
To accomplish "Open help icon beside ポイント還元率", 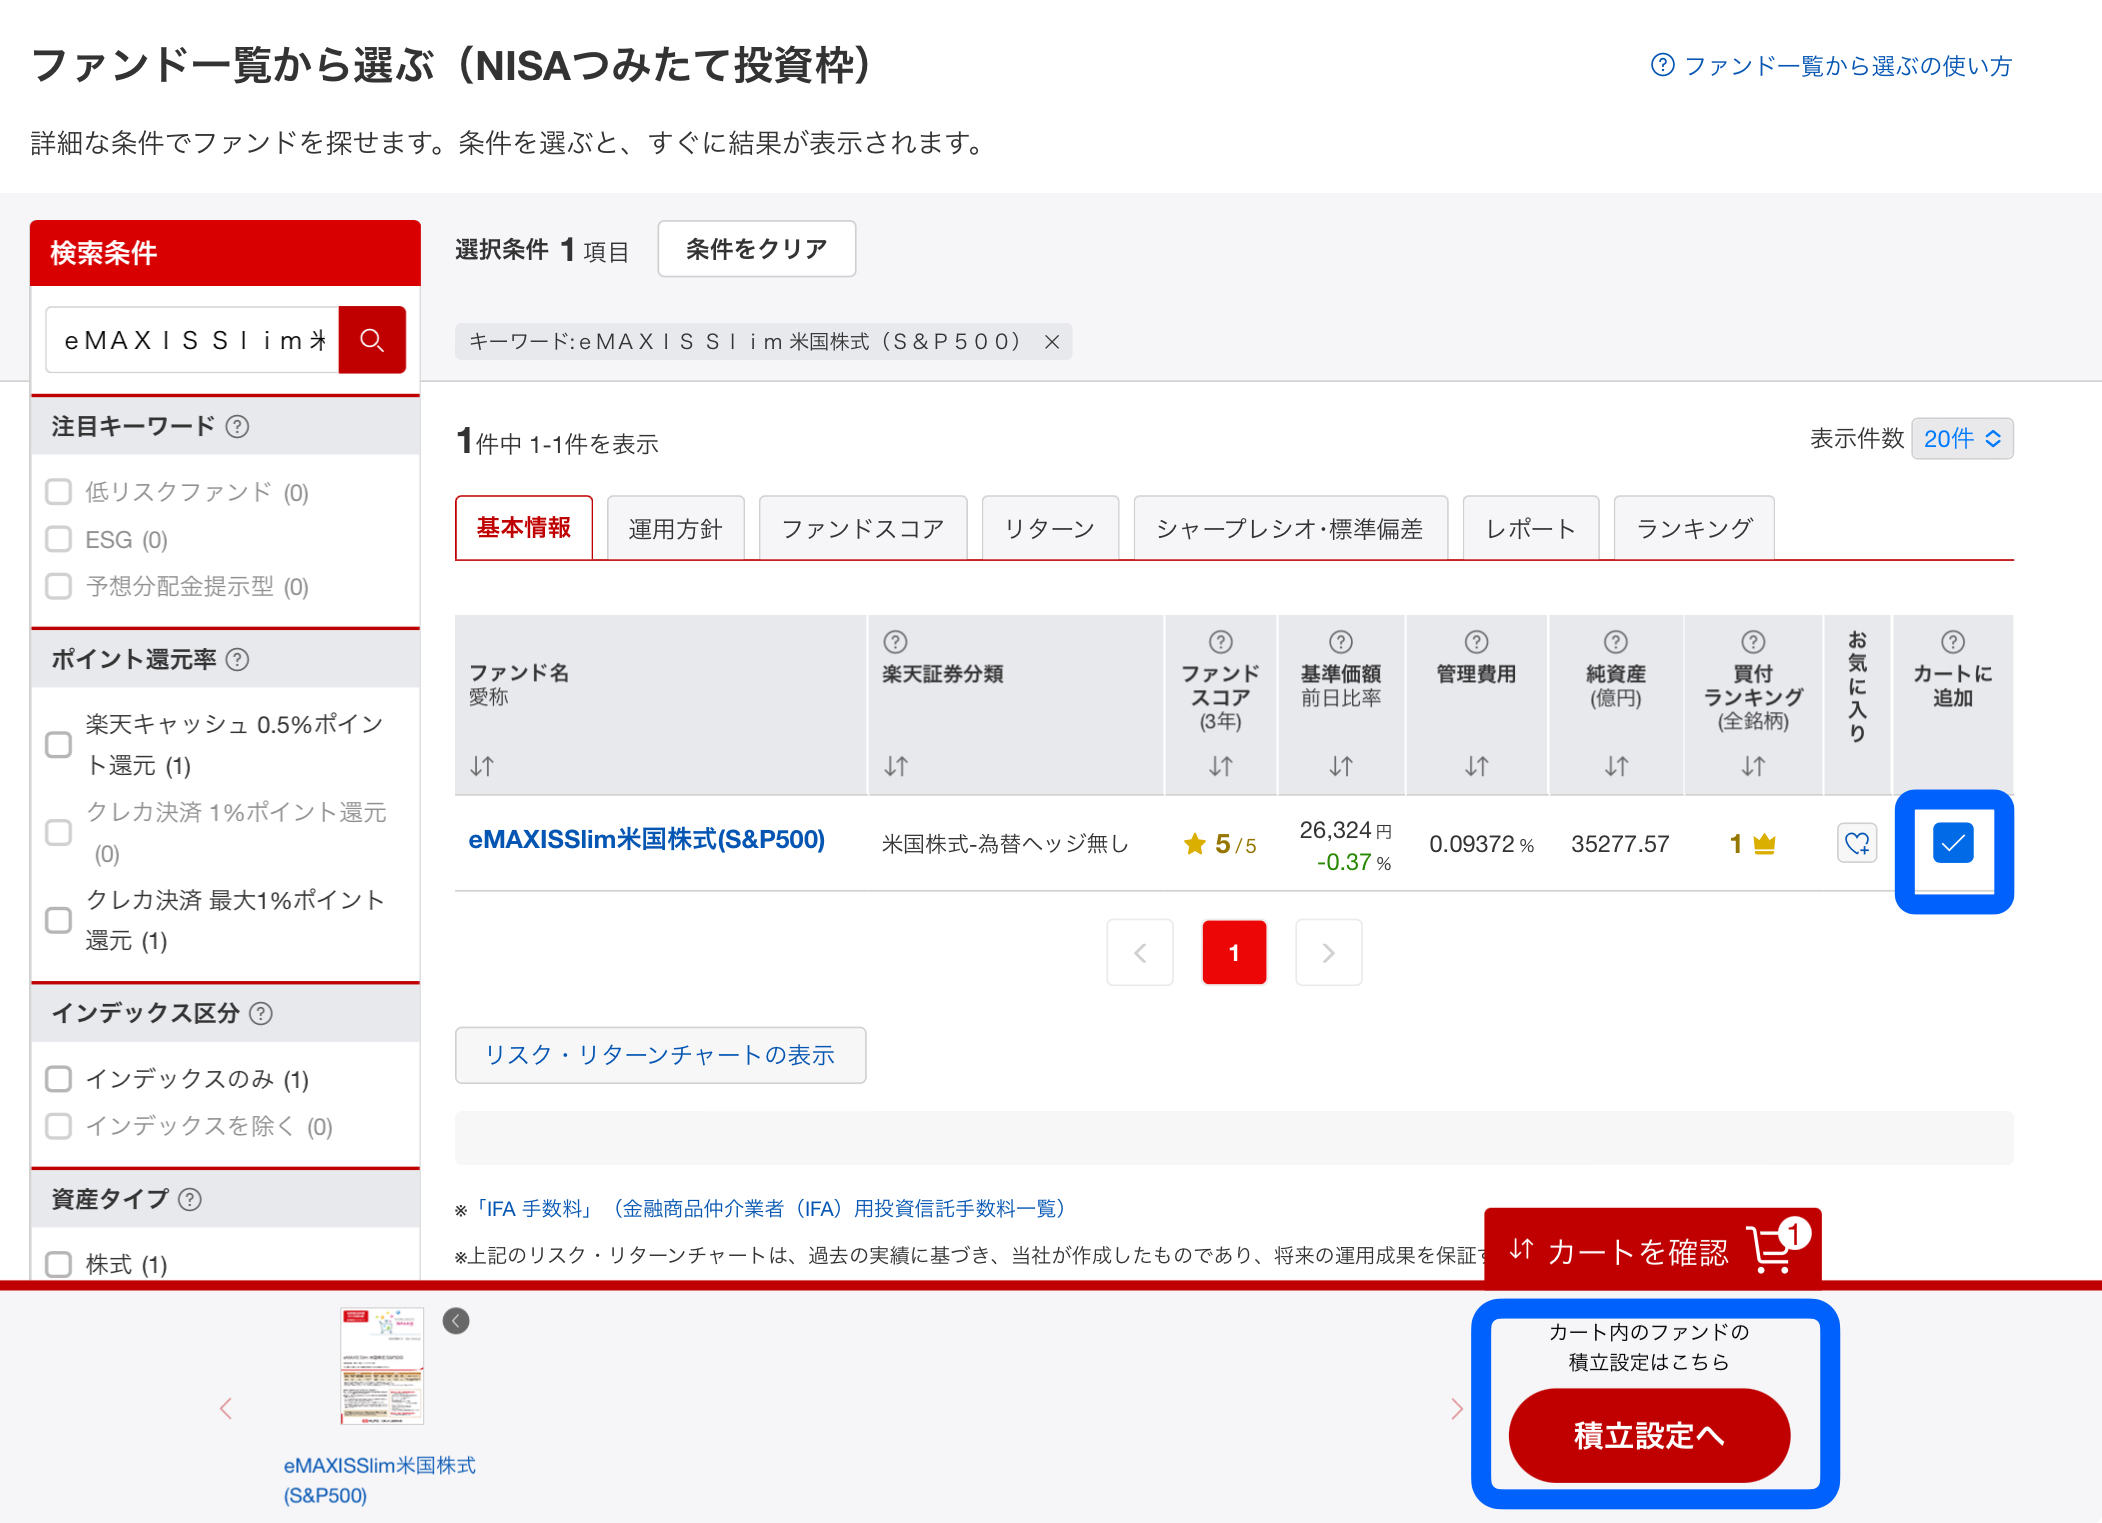I will point(238,660).
